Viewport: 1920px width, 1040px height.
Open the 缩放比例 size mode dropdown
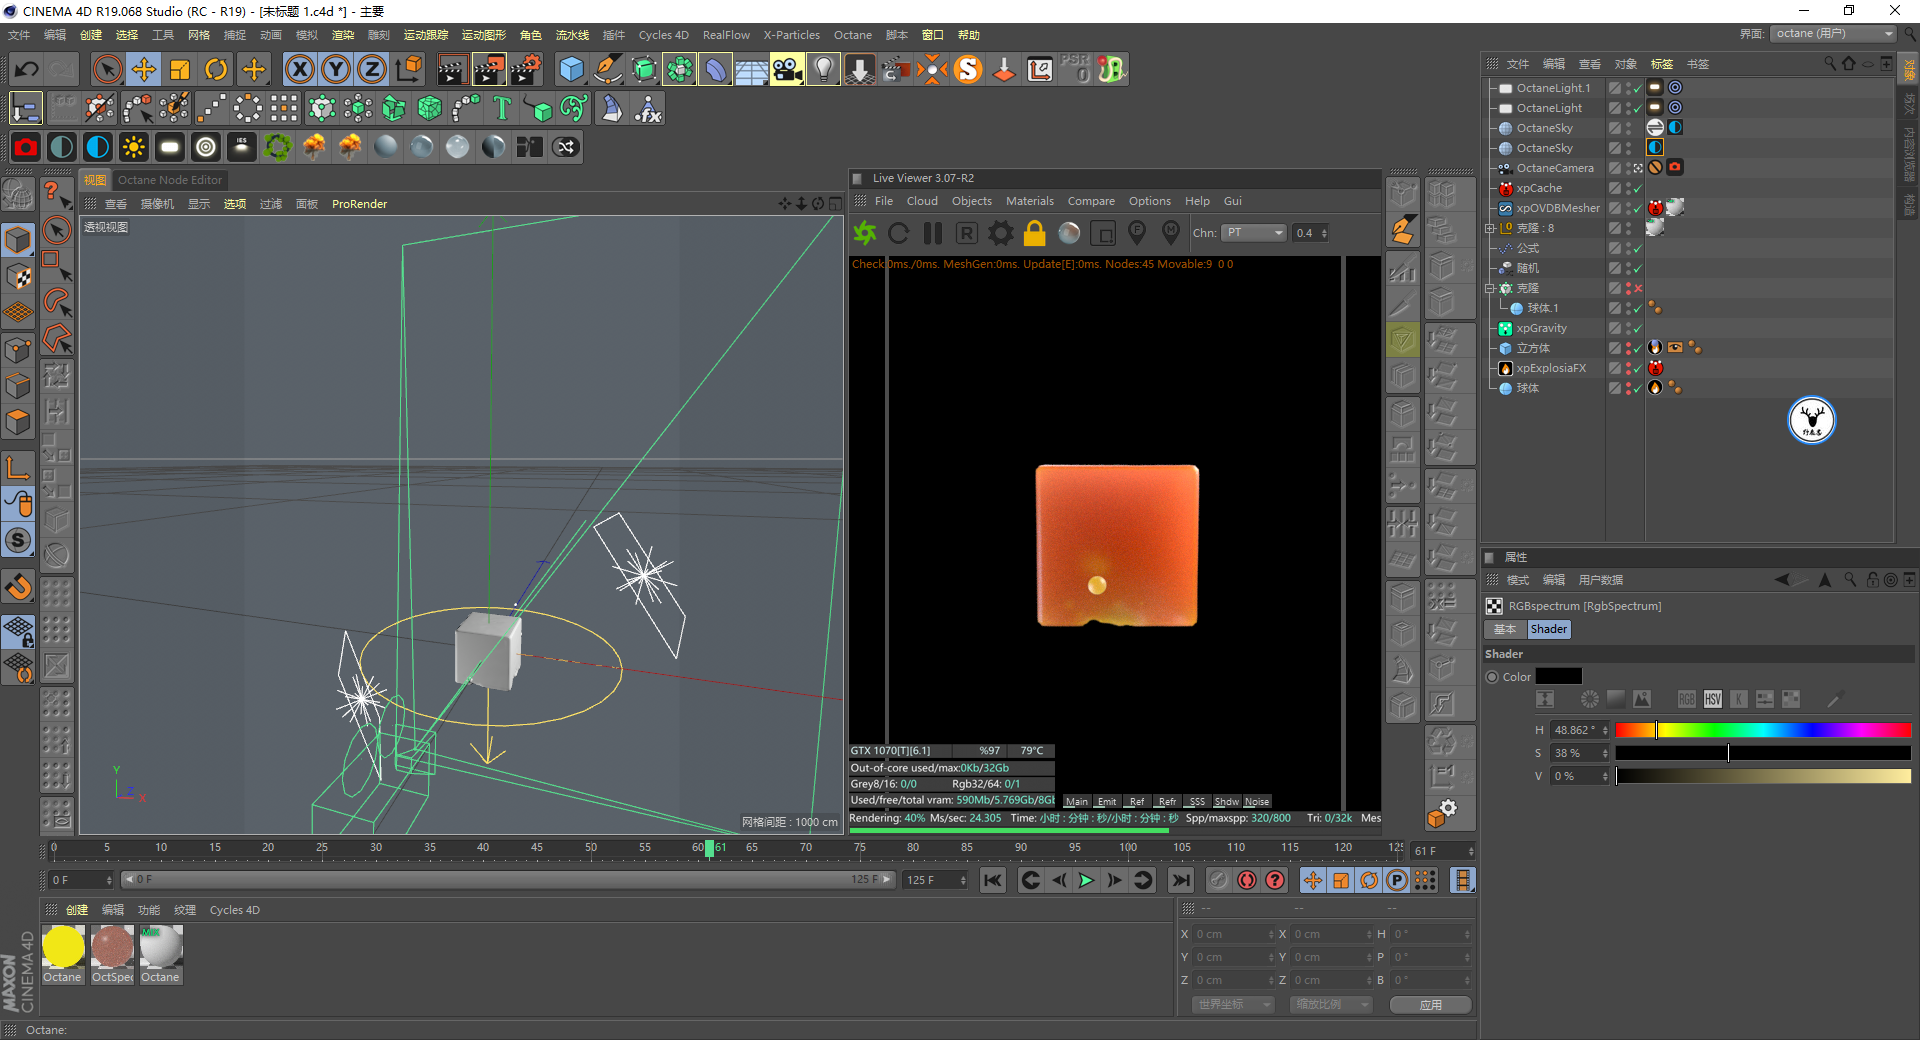coord(1329,1004)
